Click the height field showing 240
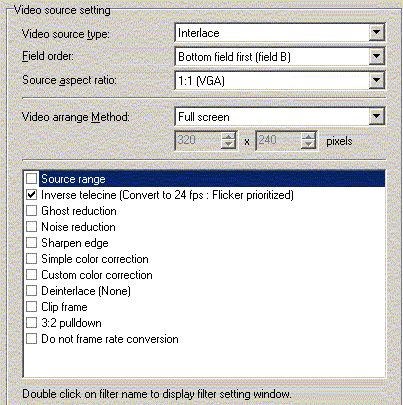The image size is (403, 405). point(279,140)
